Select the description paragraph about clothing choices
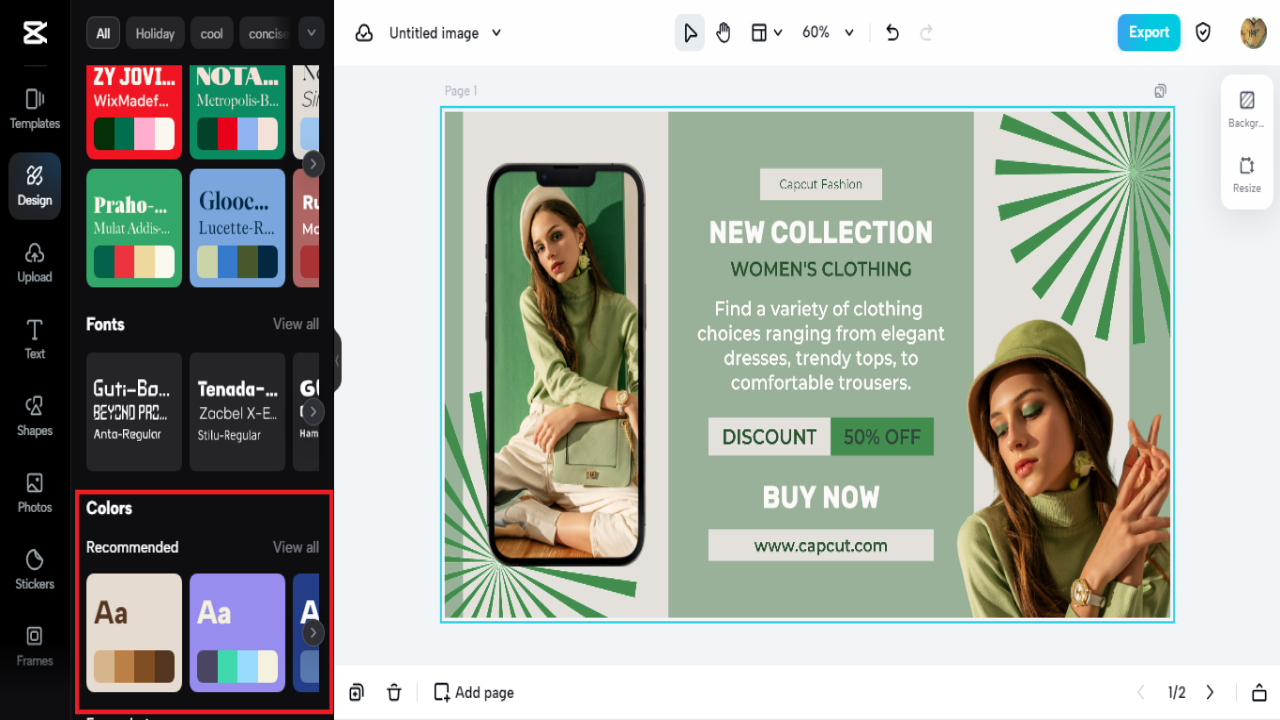1280x720 pixels. click(x=821, y=346)
